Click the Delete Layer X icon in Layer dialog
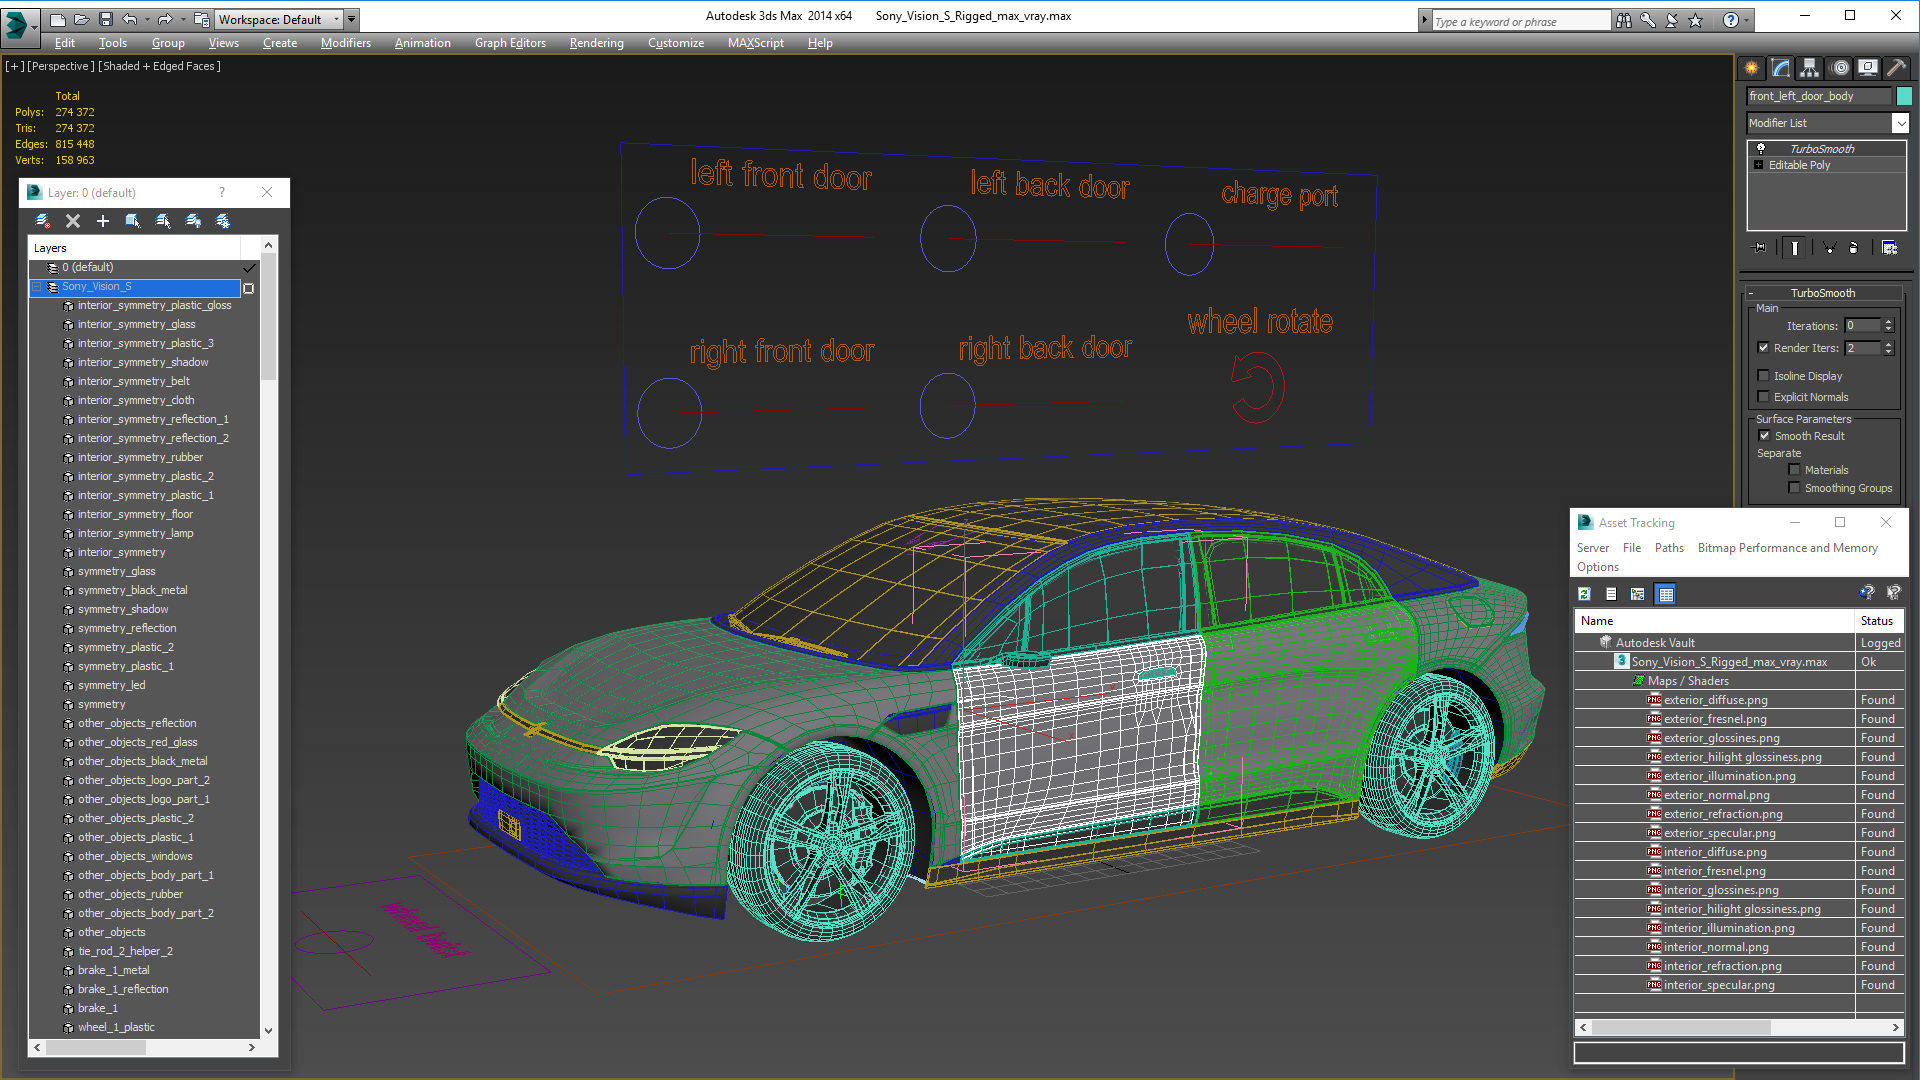 click(73, 221)
